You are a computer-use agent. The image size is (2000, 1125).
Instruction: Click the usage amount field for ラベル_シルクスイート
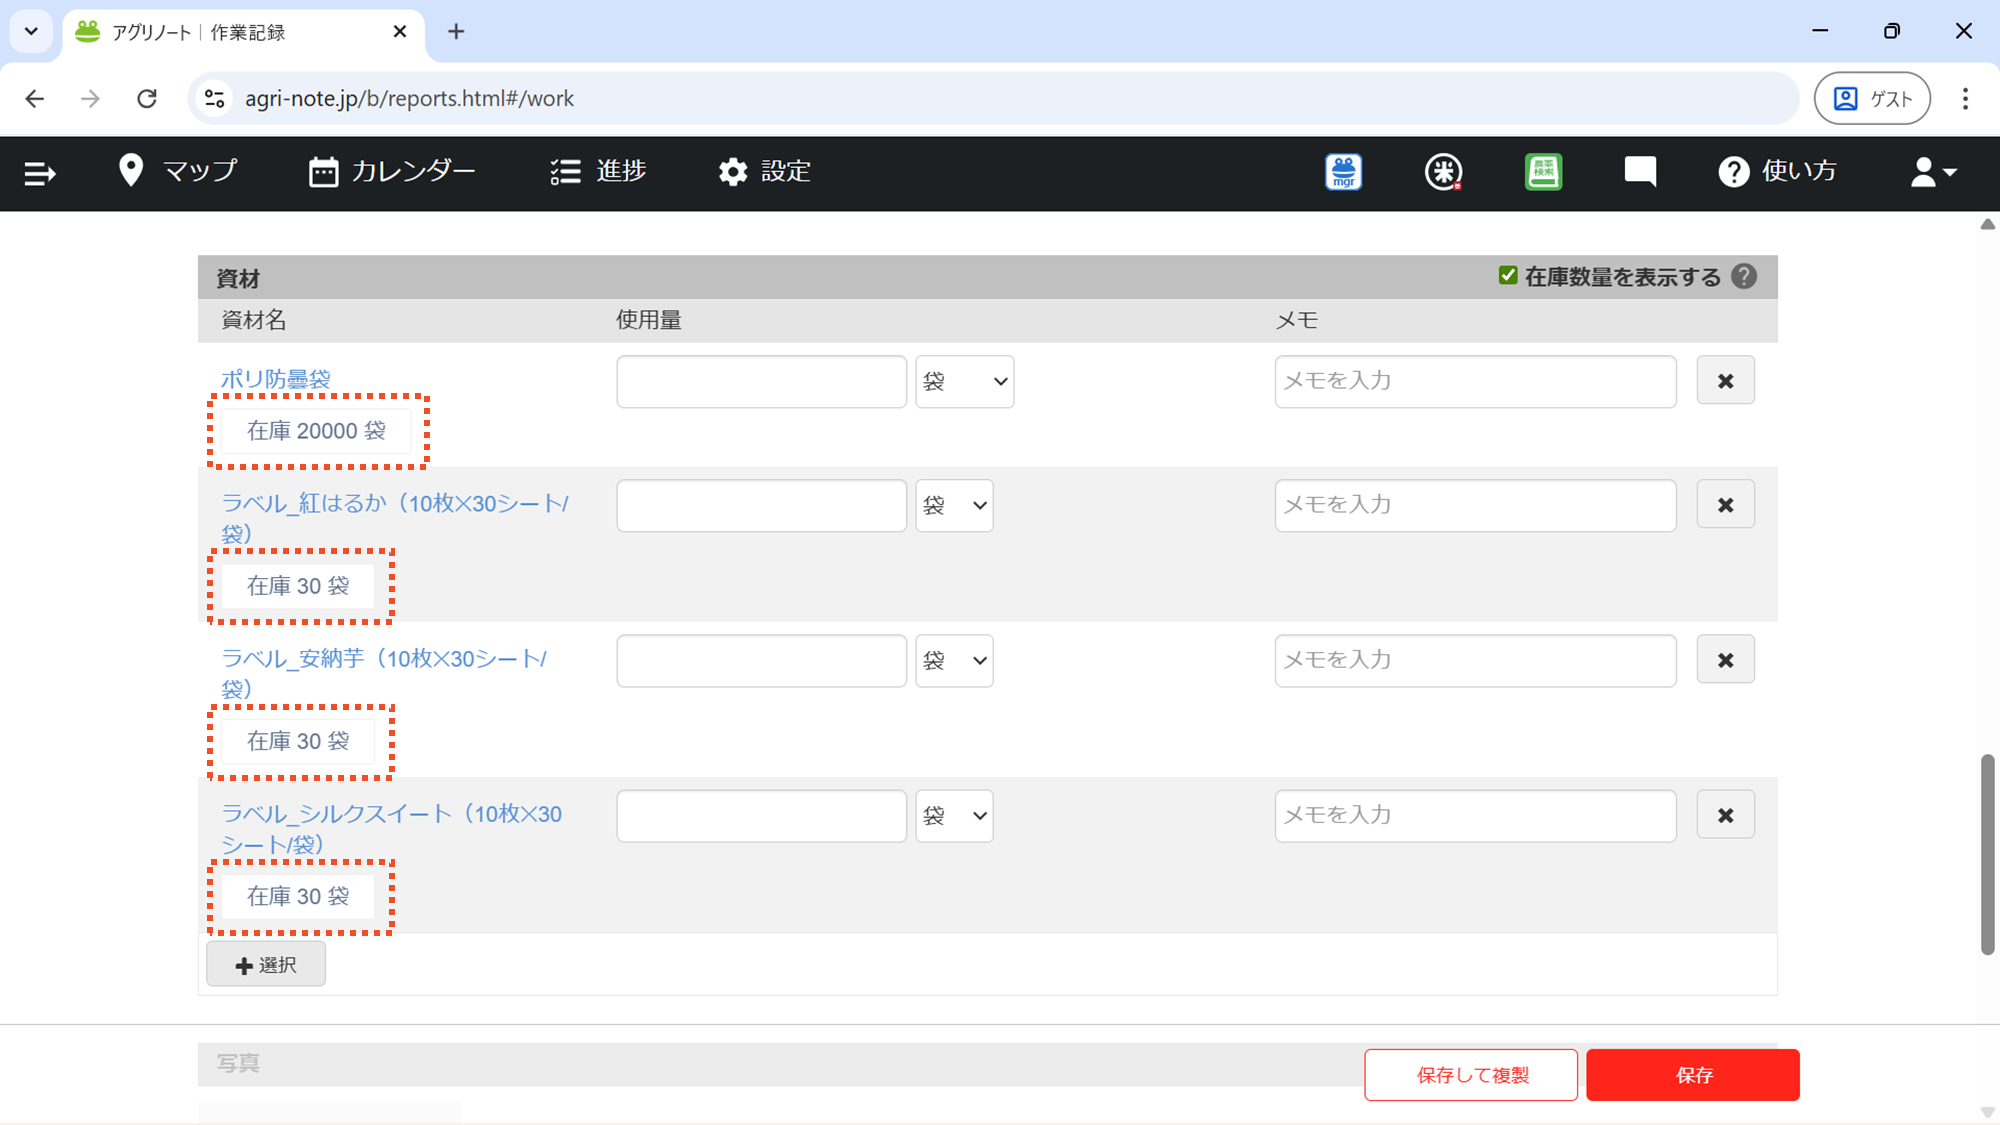point(762,815)
